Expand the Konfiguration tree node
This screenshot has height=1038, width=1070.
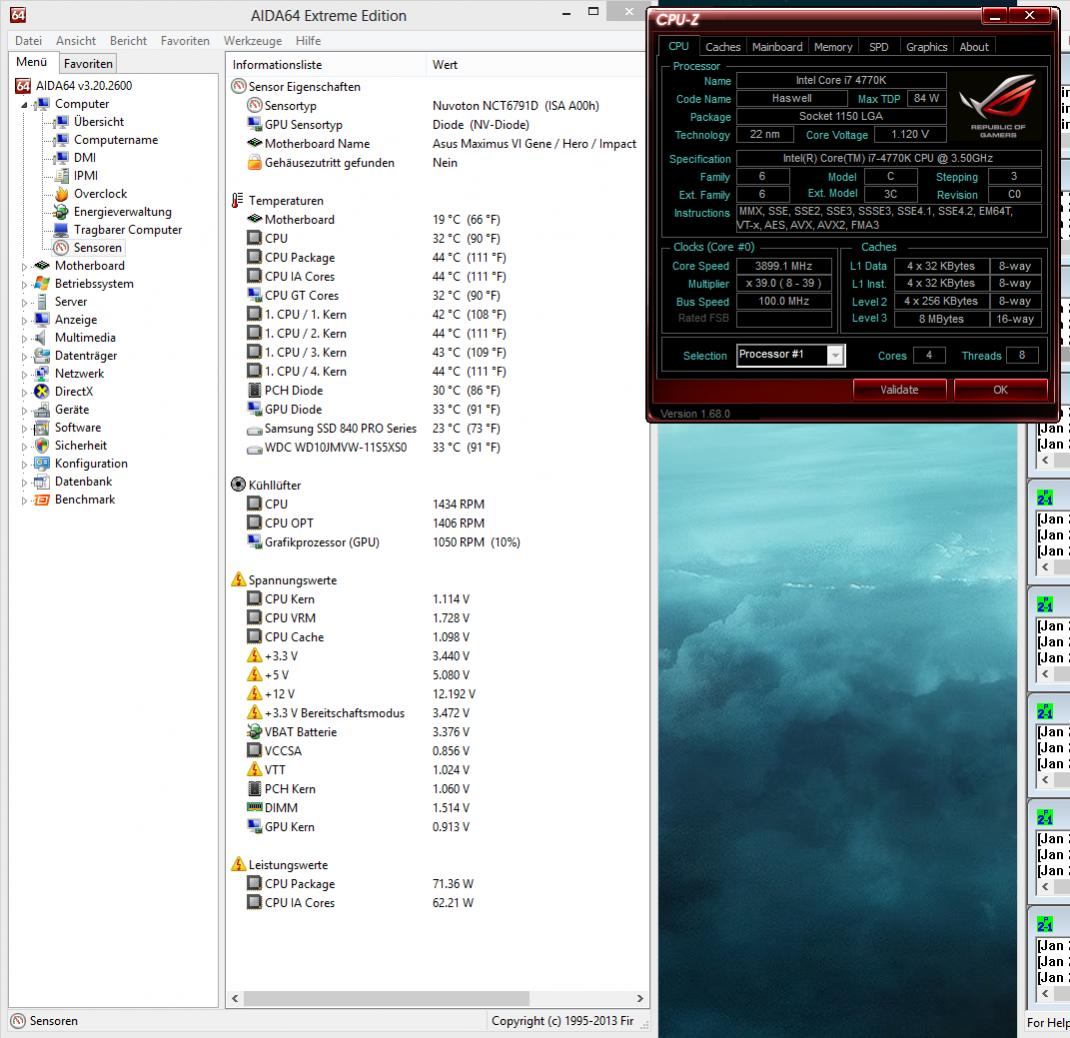pyautogui.click(x=25, y=464)
